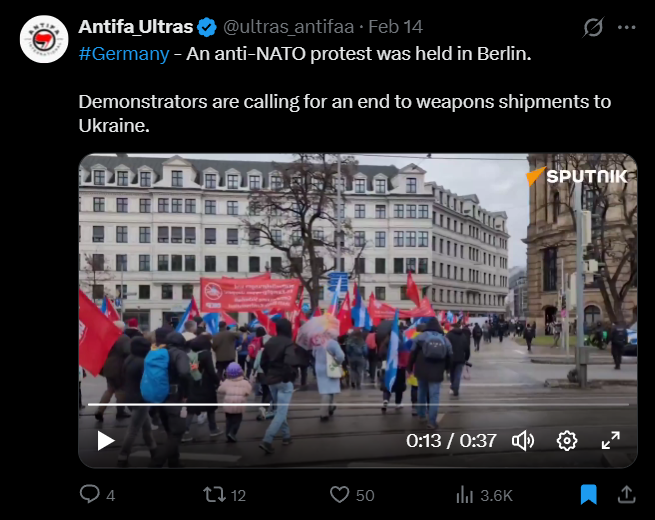Viewport: 655px width, 520px height.
Task: Open video settings gear
Action: click(x=567, y=441)
